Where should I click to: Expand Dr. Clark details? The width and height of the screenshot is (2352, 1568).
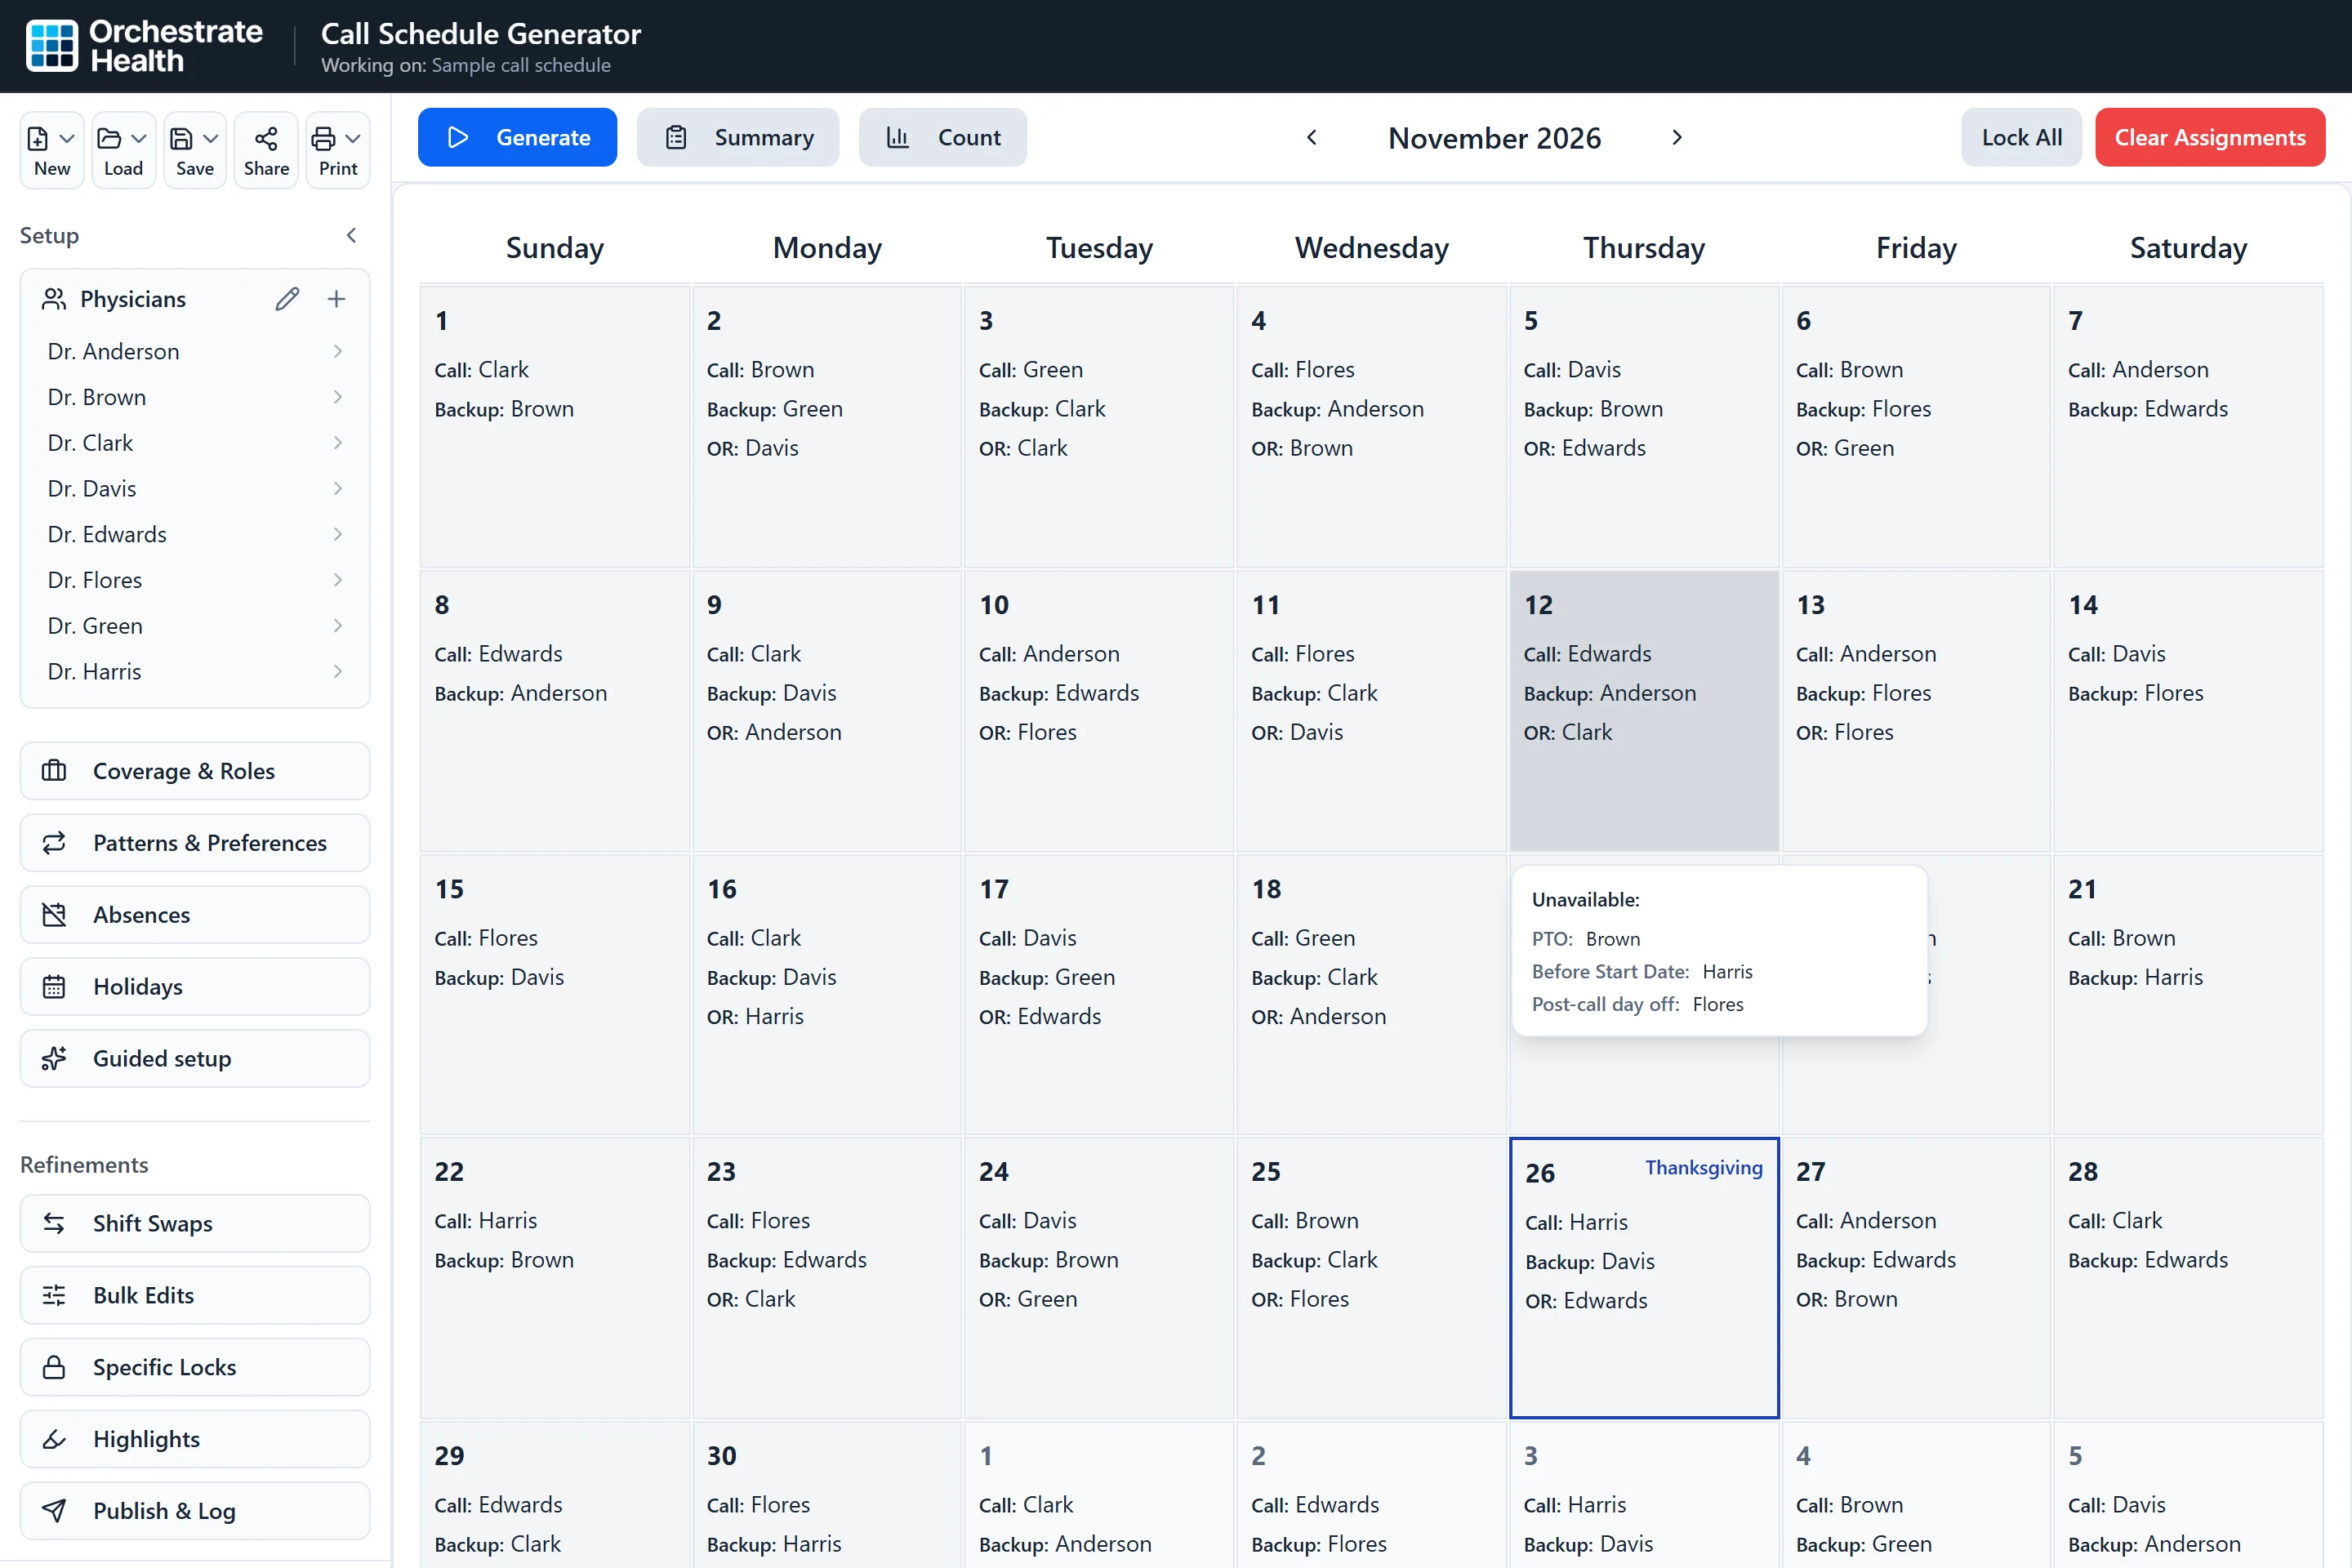point(338,443)
